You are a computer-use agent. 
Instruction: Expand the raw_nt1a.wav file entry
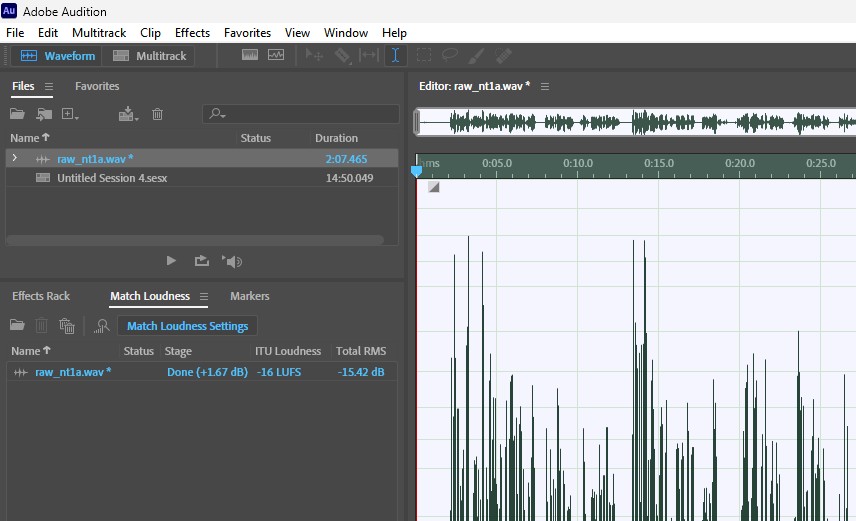14,158
